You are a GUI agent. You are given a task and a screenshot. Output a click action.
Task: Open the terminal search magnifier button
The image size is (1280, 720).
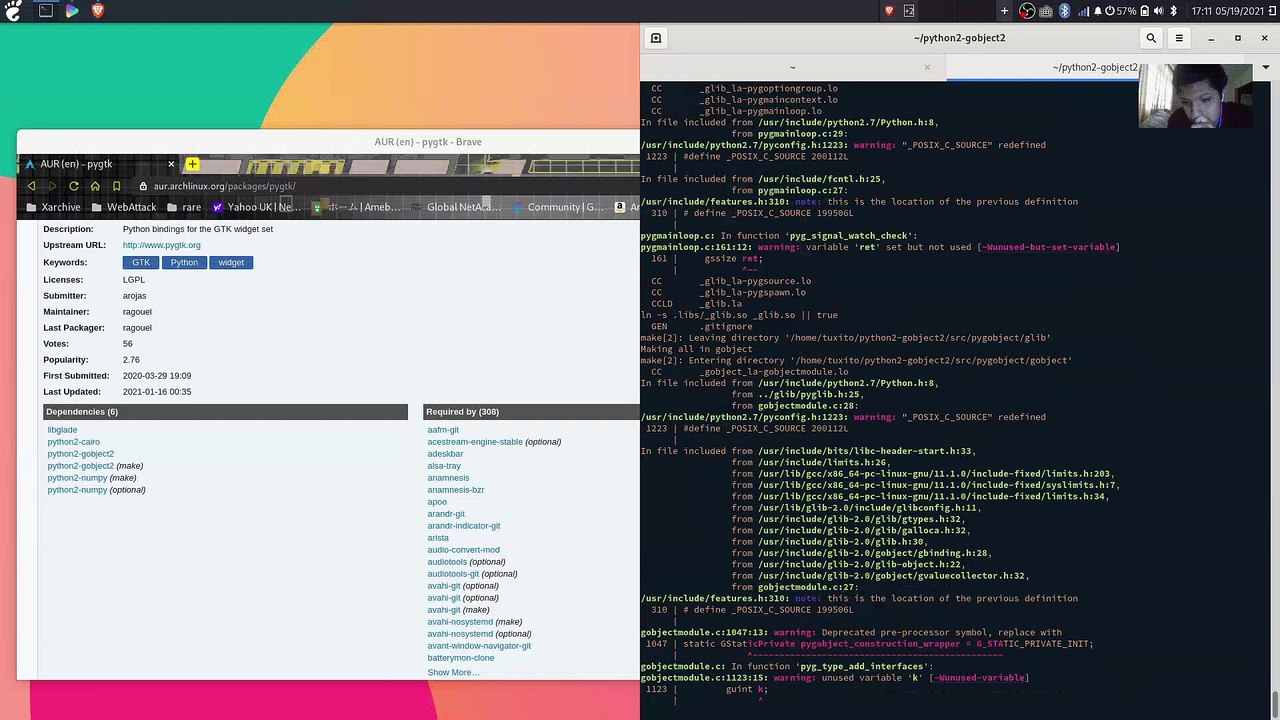[1151, 38]
